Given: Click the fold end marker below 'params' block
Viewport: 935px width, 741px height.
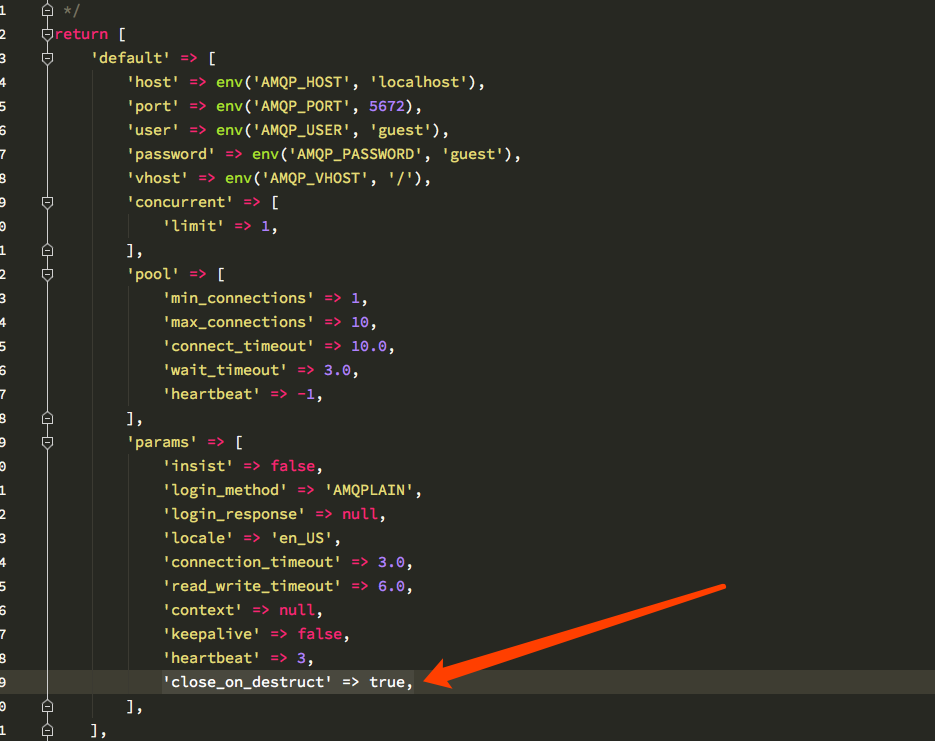Looking at the screenshot, I should click(x=47, y=706).
